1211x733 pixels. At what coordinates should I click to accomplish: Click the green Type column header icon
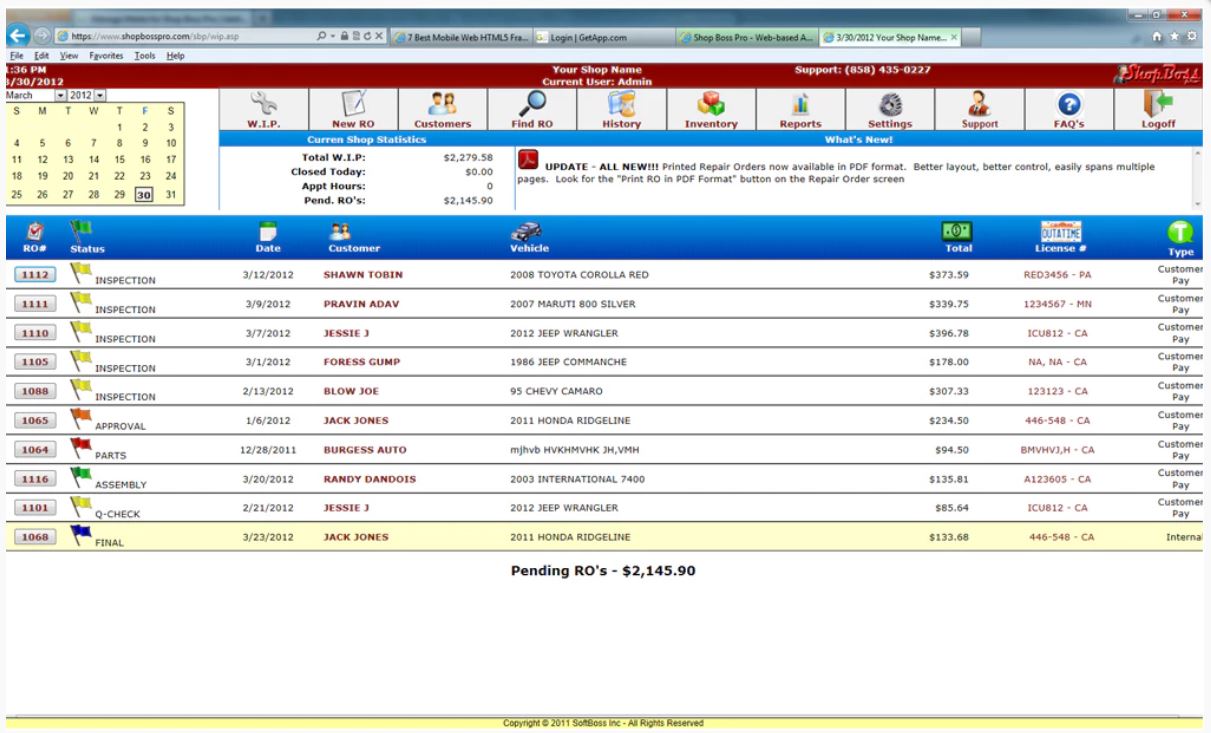(x=1182, y=233)
